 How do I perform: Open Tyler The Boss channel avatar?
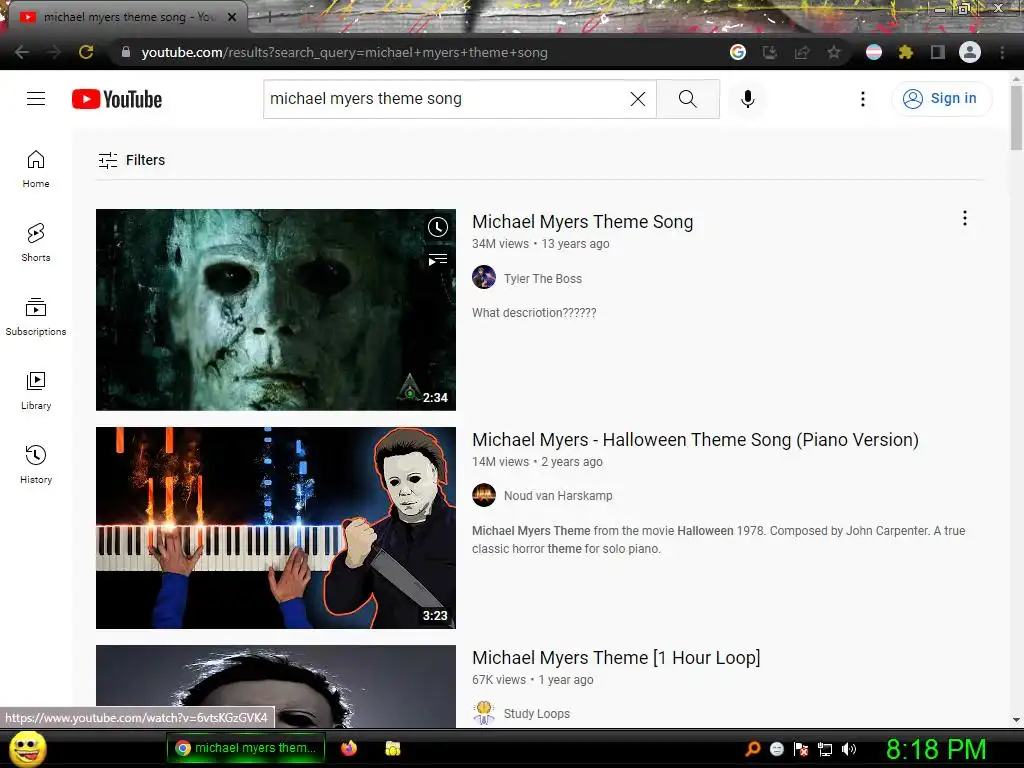[x=484, y=278]
